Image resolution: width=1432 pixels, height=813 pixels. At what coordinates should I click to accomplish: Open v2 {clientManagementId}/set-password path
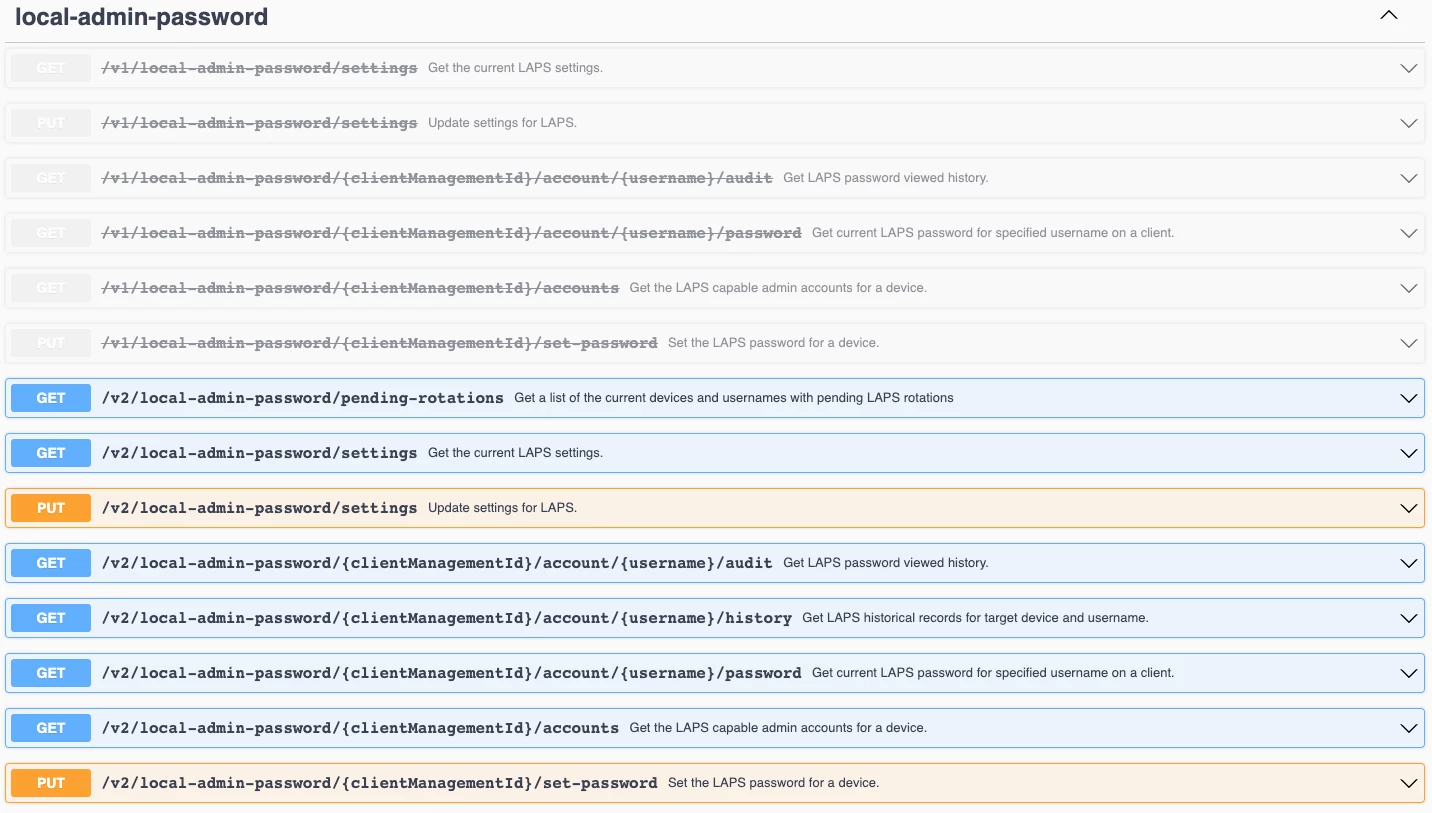point(380,783)
